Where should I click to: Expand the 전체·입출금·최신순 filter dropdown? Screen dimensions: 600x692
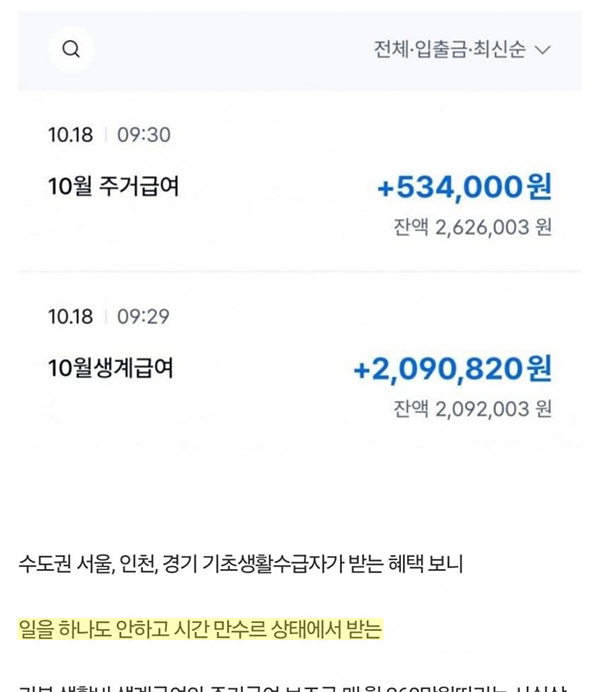(462, 49)
